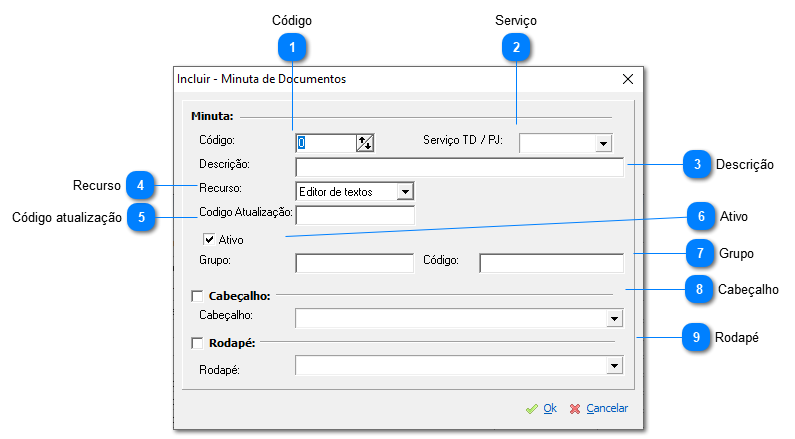The image size is (795, 439).
Task: Click callout marker number 8 for Cabeçalho
Action: (697, 289)
